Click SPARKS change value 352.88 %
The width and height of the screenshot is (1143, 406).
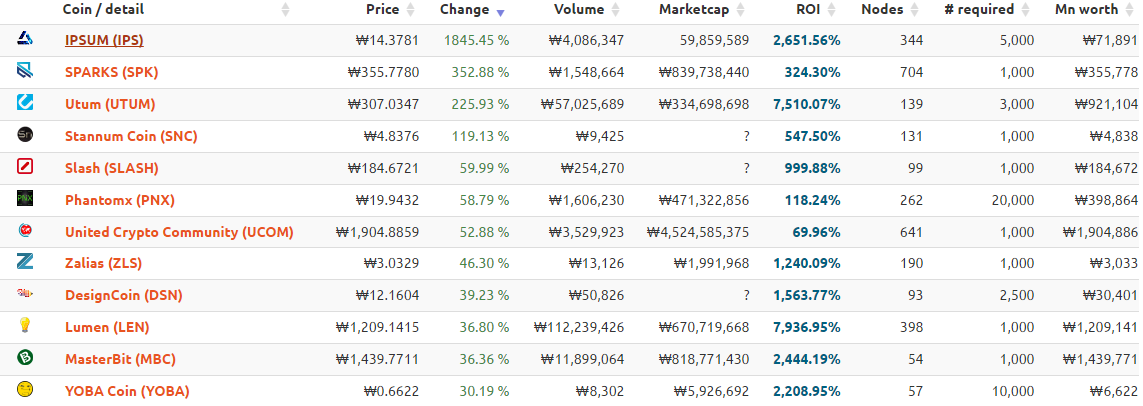480,72
